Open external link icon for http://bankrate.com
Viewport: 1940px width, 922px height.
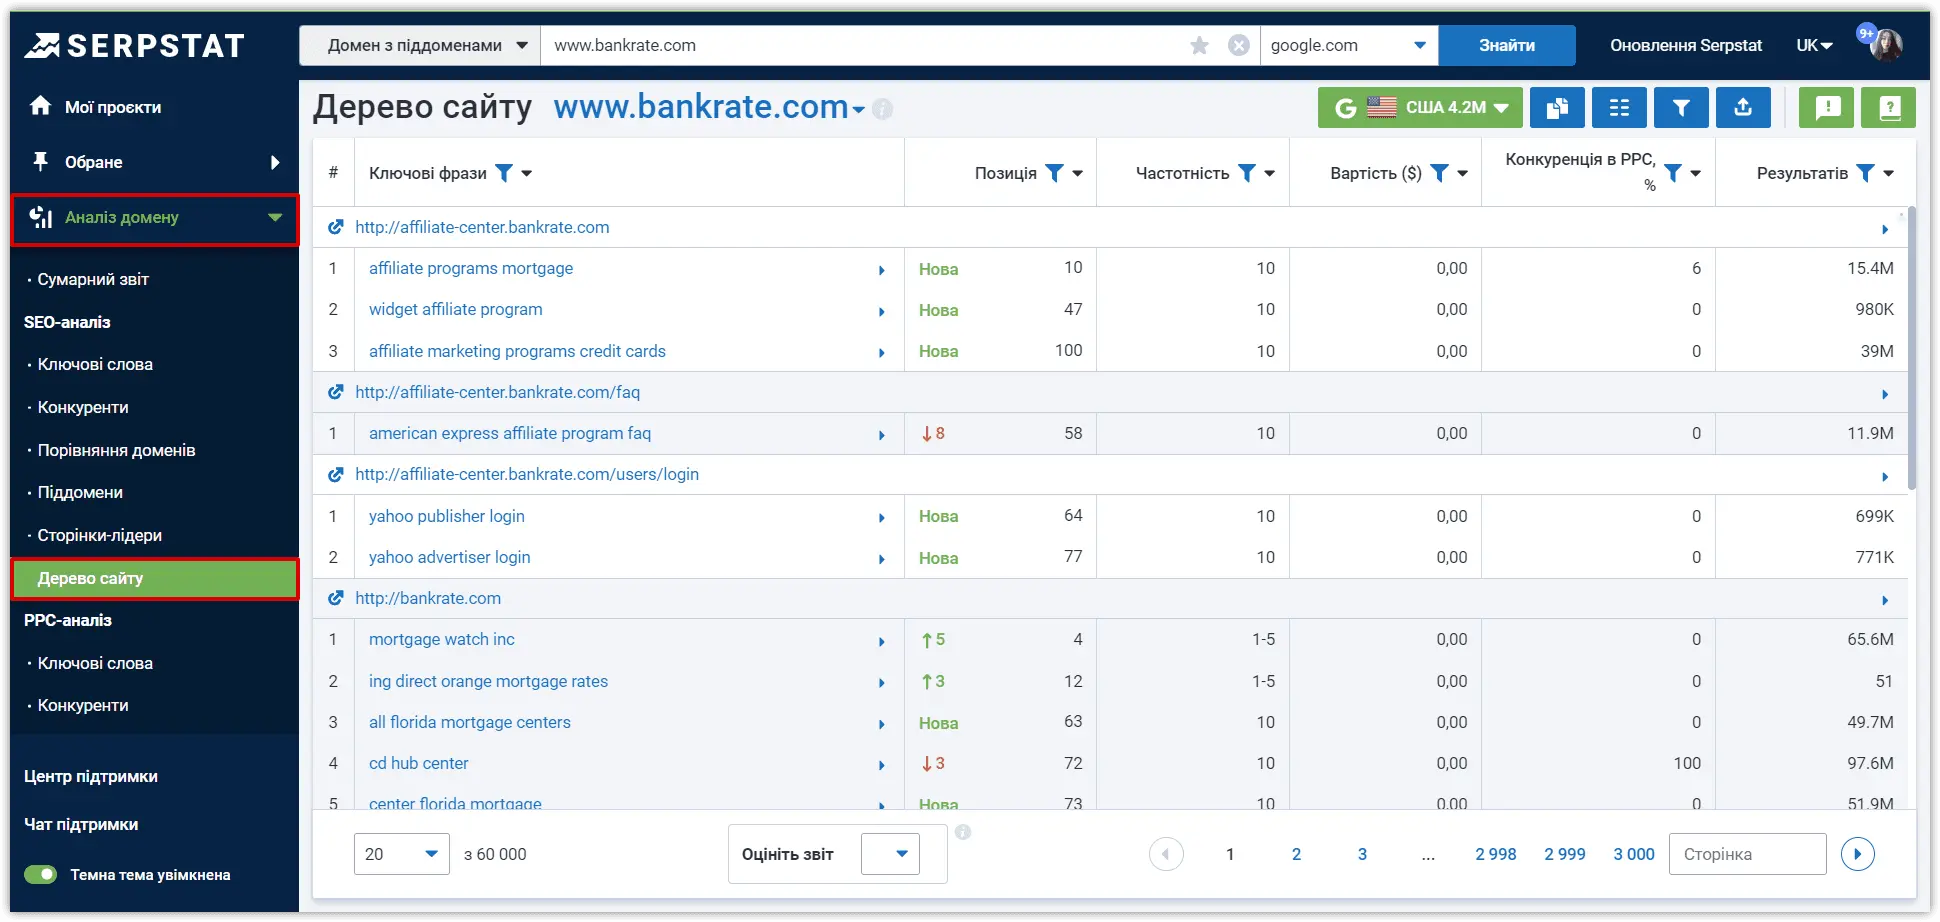[336, 598]
